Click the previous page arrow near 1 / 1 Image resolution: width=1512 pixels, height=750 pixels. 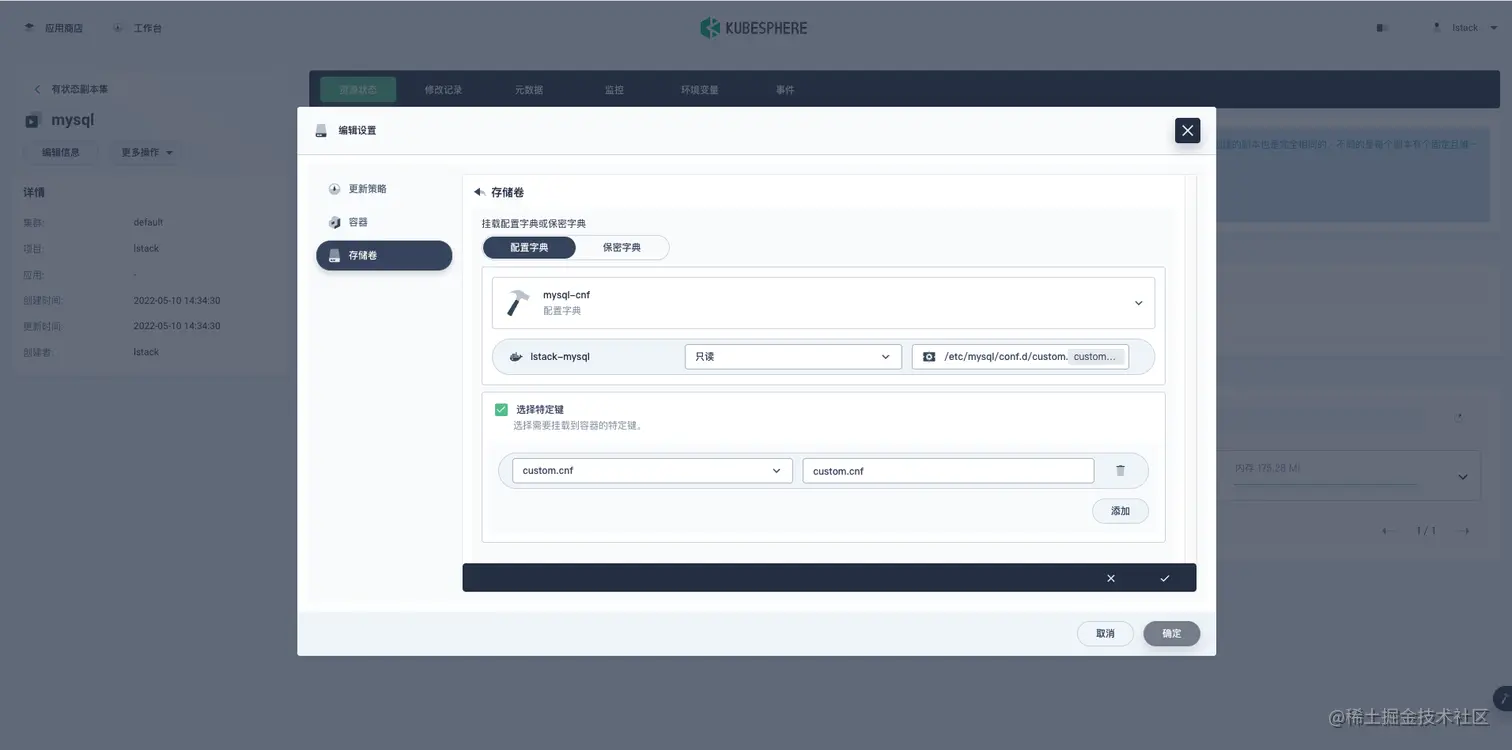[1388, 531]
